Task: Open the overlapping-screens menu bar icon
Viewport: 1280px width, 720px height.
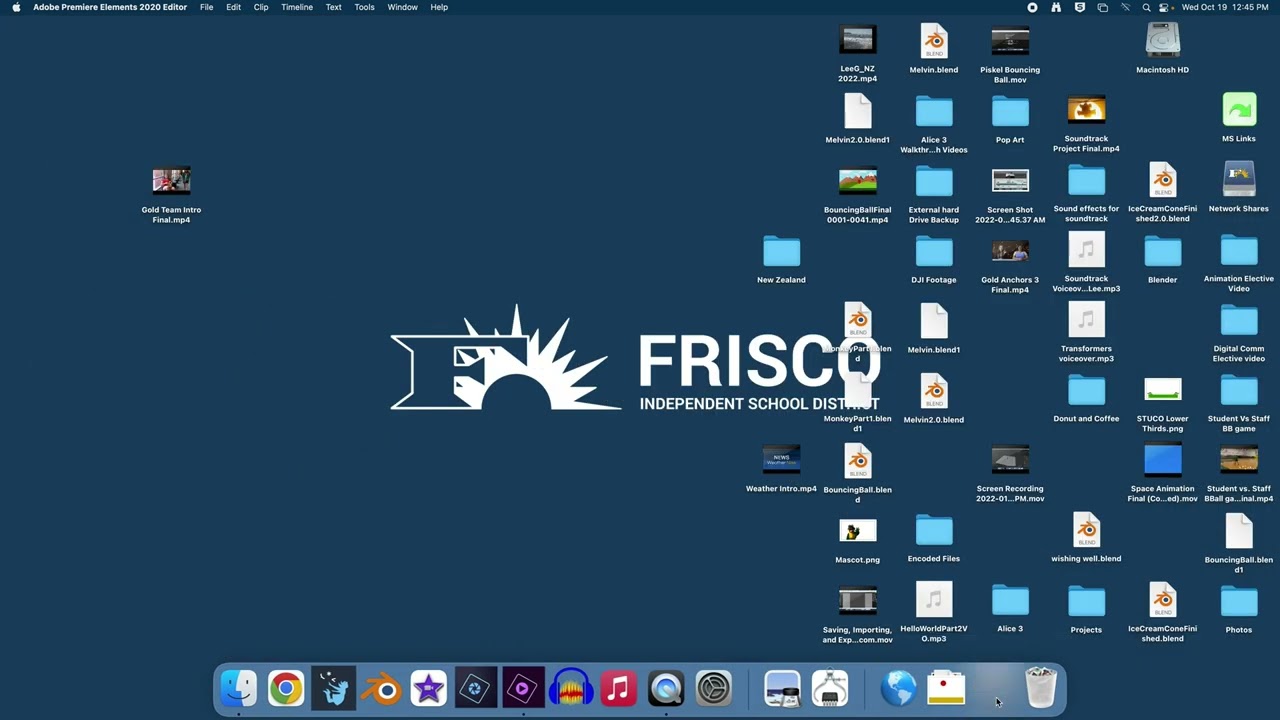Action: [1102, 7]
